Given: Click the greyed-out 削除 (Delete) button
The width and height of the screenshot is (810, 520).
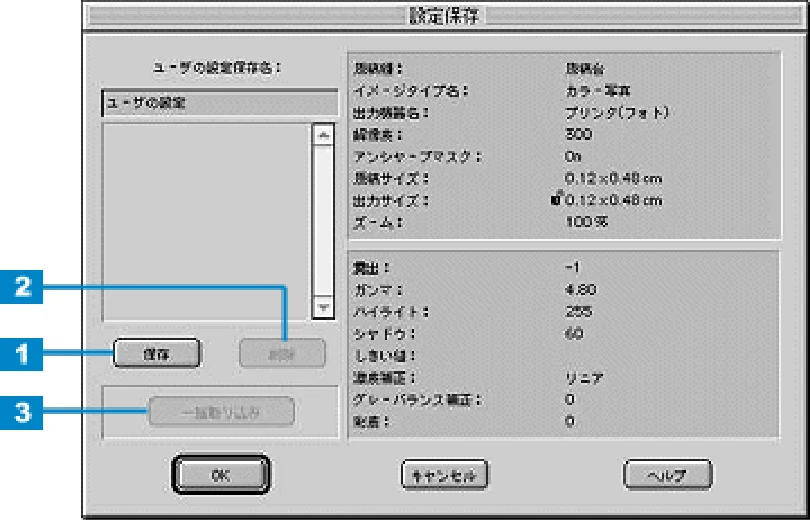Looking at the screenshot, I should pos(282,354).
